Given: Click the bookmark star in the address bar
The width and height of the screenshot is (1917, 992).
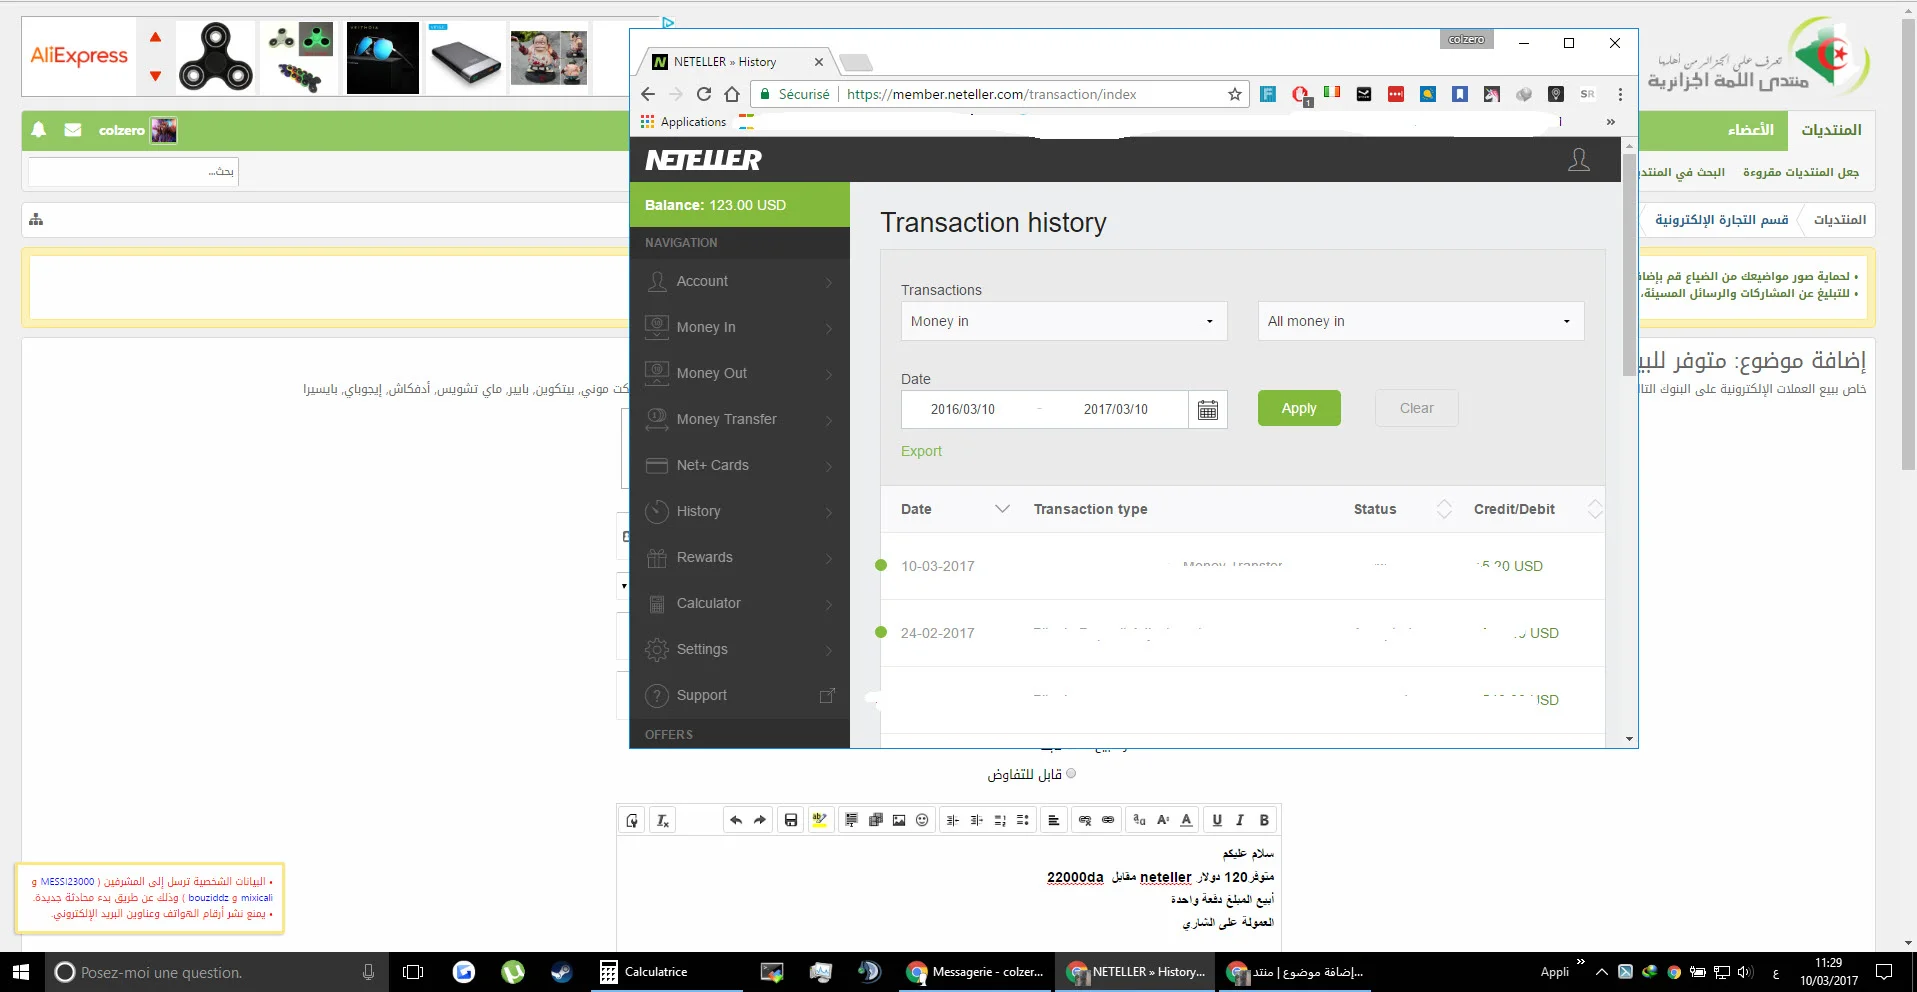Looking at the screenshot, I should pos(1235,94).
